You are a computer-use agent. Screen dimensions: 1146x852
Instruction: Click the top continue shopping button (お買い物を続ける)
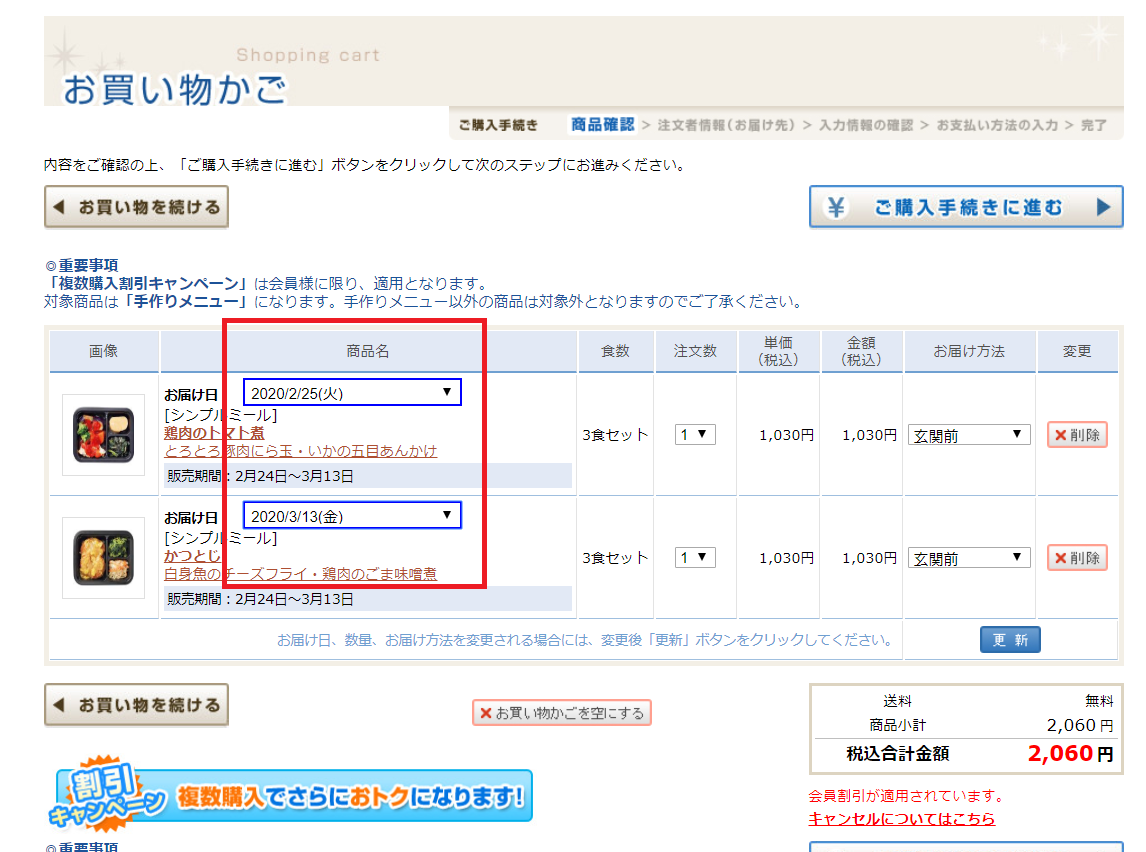point(137,207)
